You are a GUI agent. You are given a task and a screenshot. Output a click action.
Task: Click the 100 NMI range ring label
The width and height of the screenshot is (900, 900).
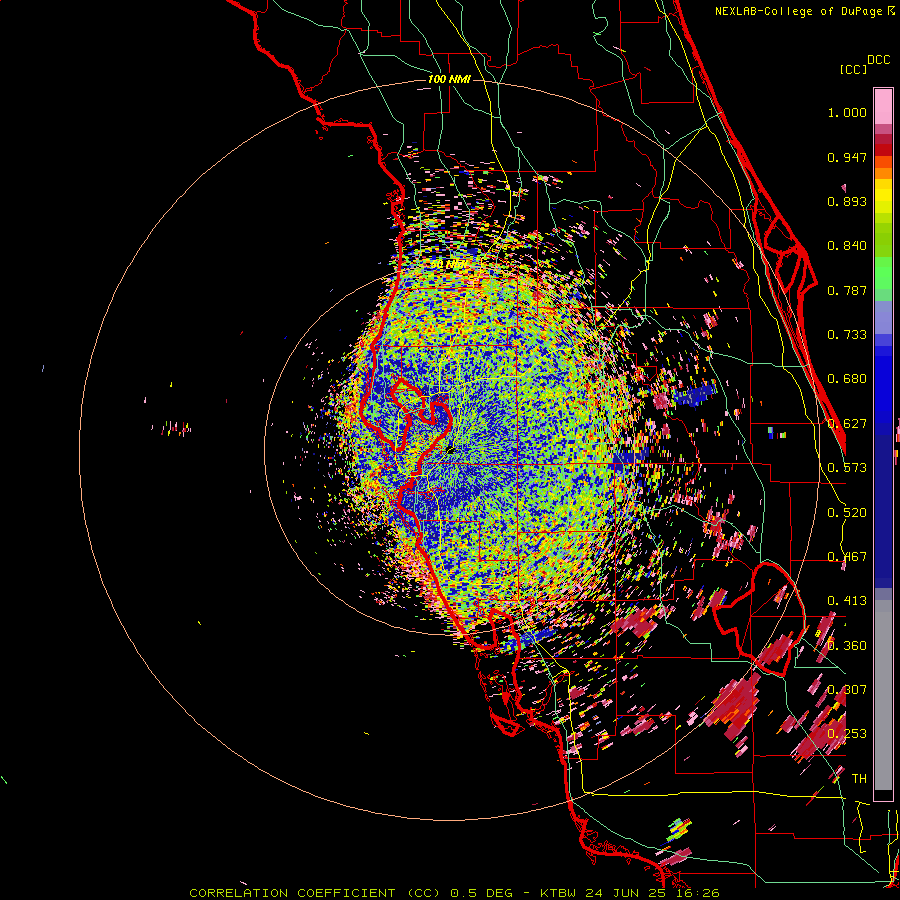(449, 79)
